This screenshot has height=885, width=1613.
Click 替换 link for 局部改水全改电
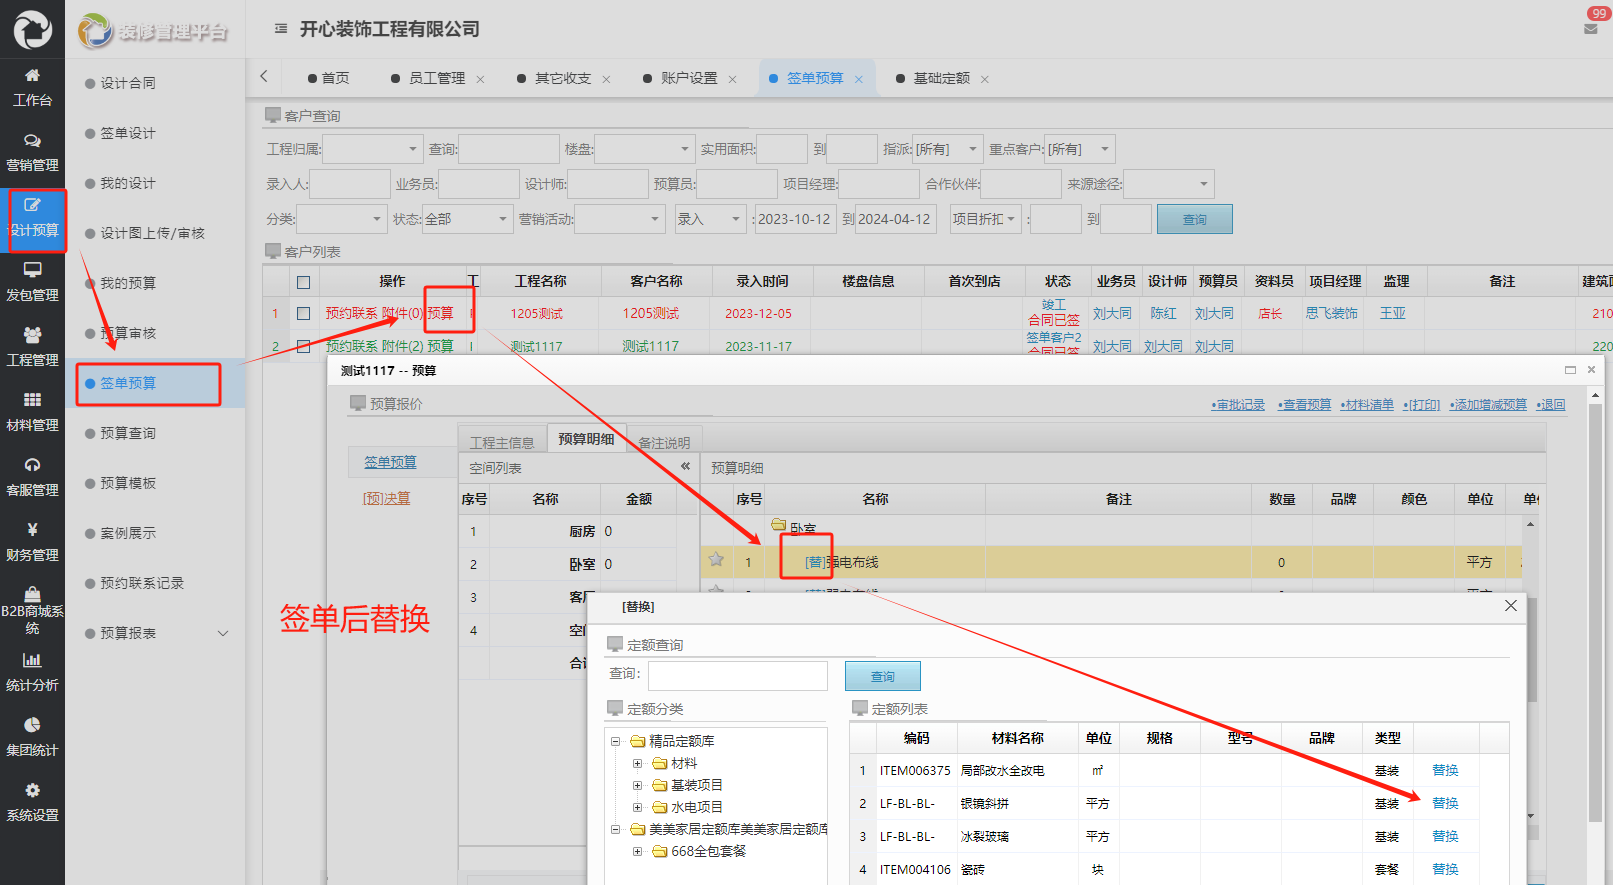pos(1445,771)
